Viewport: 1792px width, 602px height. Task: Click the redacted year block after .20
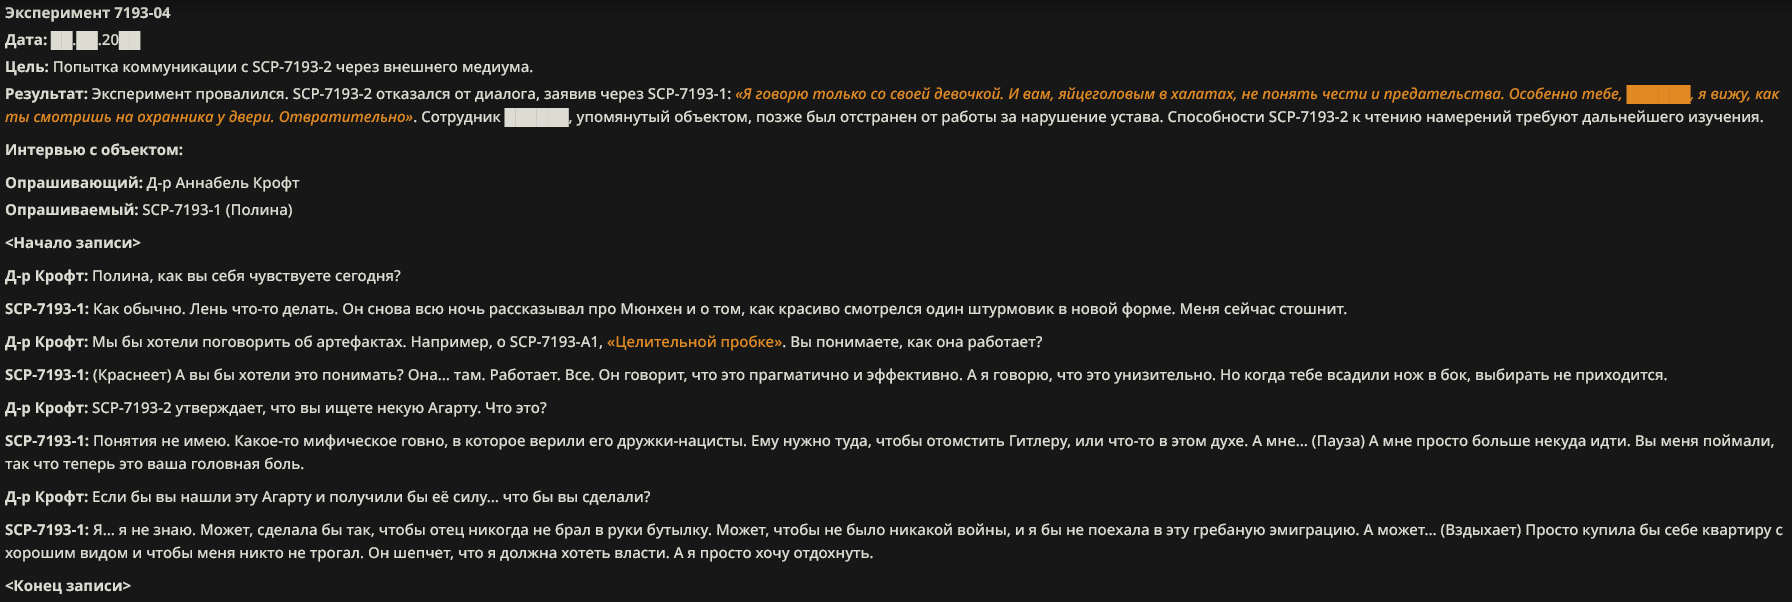pos(129,40)
